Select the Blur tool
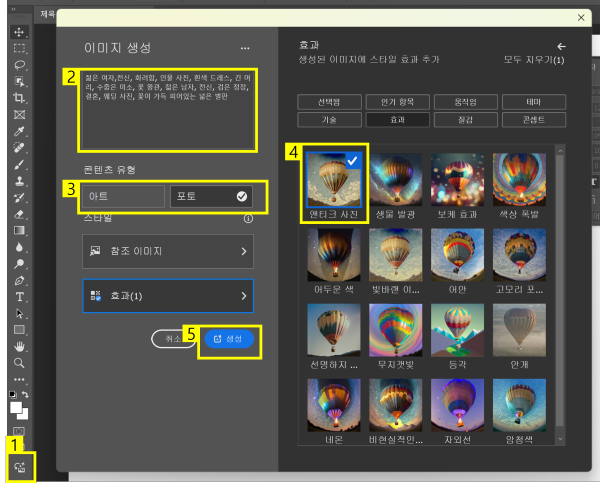The width and height of the screenshot is (600, 483). (19, 247)
